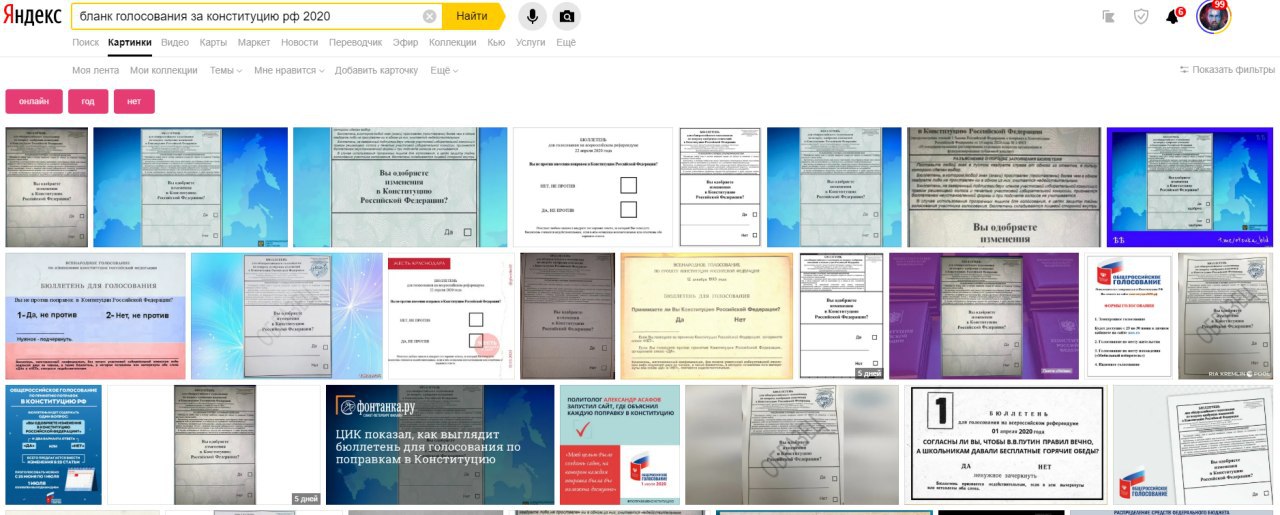1280x515 pixels.
Task: Open the Эфир tab
Action: (406, 43)
